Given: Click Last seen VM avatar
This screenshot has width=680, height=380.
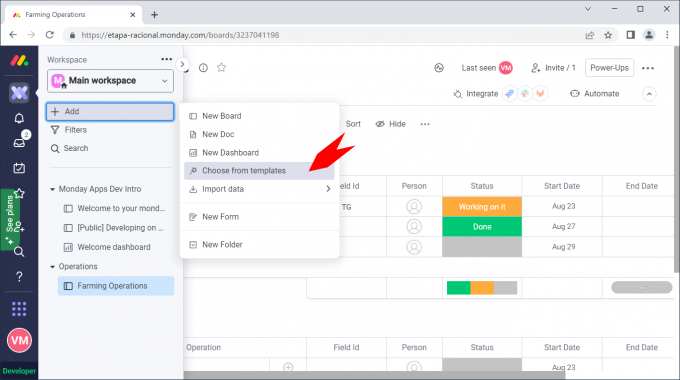Looking at the screenshot, I should 506,68.
